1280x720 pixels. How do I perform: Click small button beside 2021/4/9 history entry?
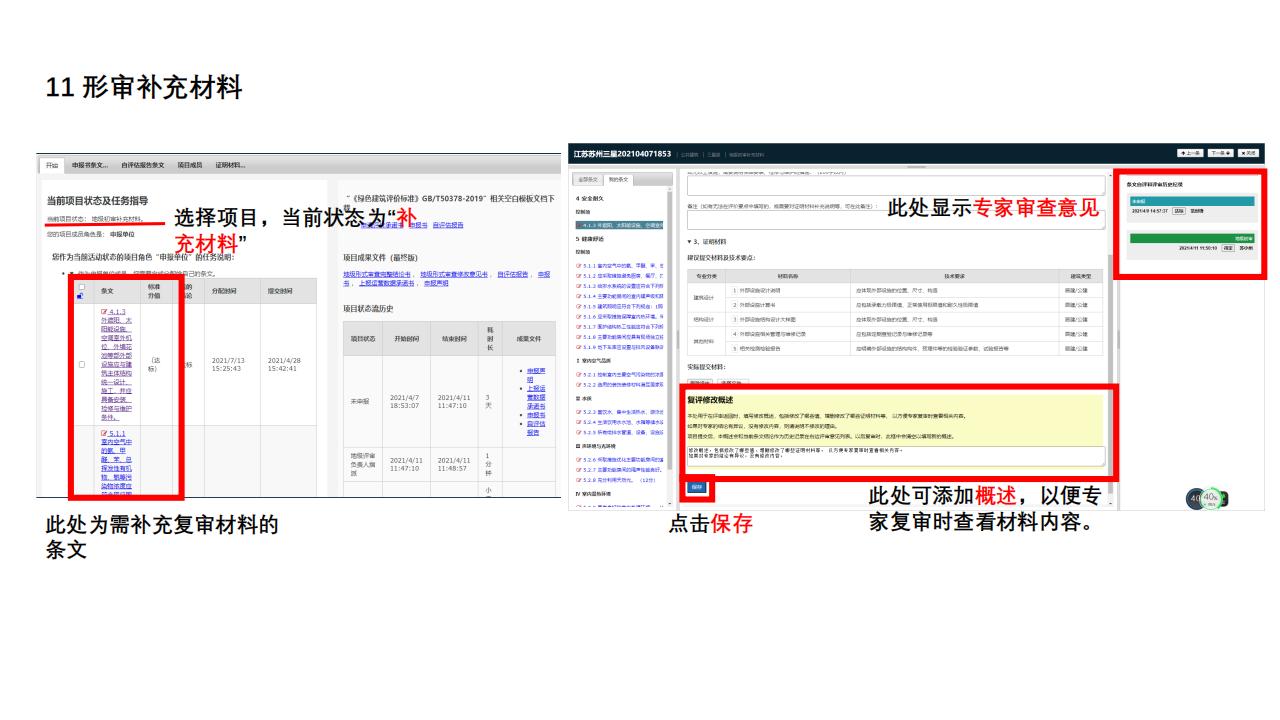pos(1179,211)
